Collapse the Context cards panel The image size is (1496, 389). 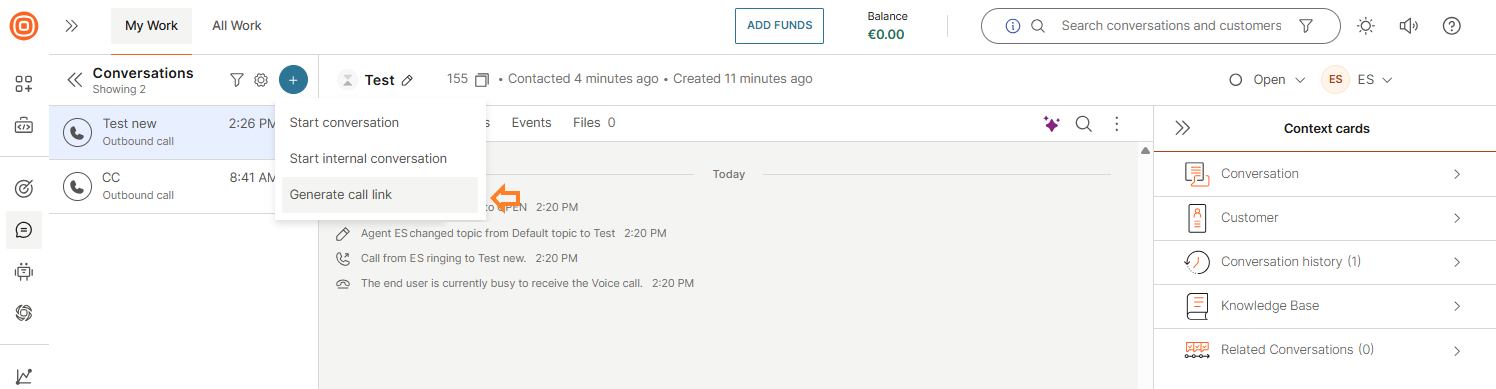(1183, 128)
